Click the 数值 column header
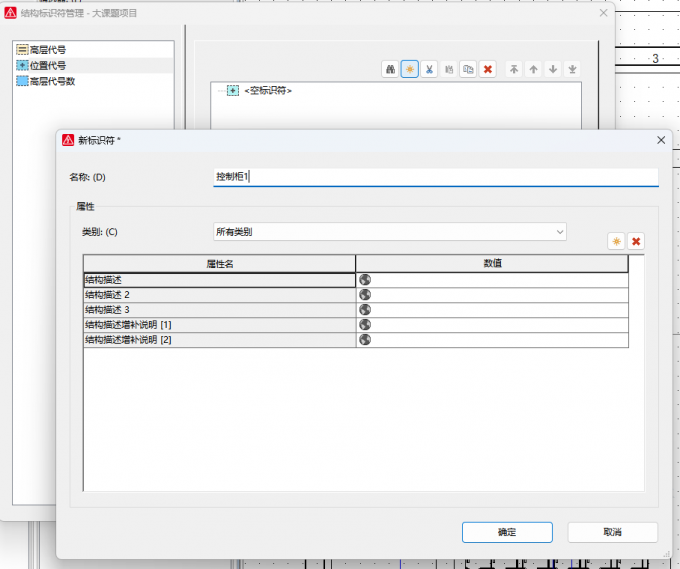Image resolution: width=680 pixels, height=569 pixels. click(x=492, y=264)
